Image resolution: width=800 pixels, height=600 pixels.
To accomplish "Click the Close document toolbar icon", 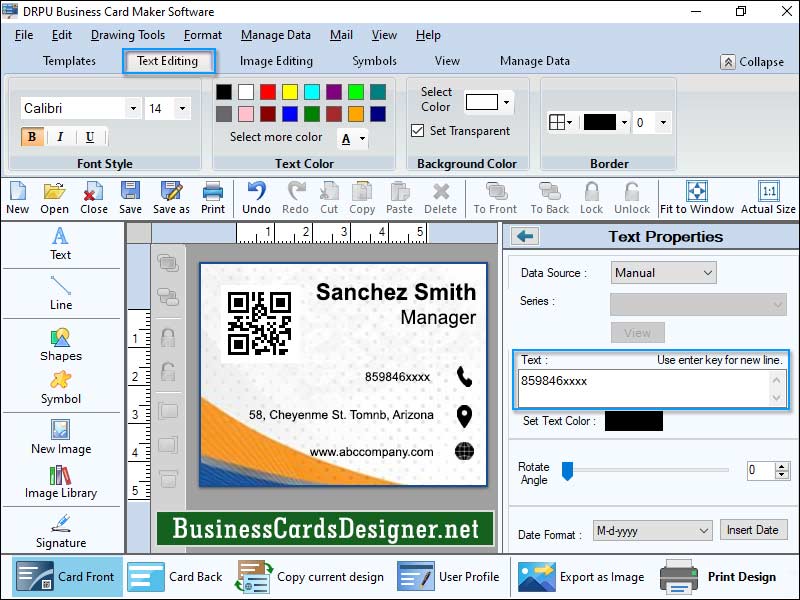I will (x=94, y=198).
